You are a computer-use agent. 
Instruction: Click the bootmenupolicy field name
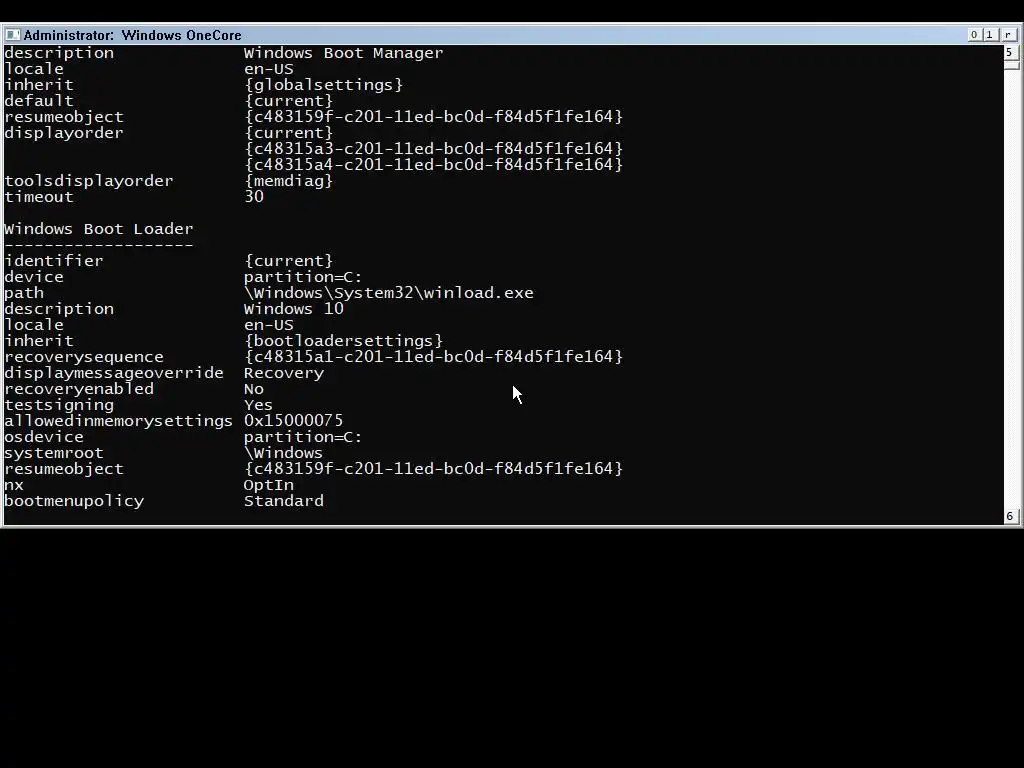pyautogui.click(x=74, y=501)
